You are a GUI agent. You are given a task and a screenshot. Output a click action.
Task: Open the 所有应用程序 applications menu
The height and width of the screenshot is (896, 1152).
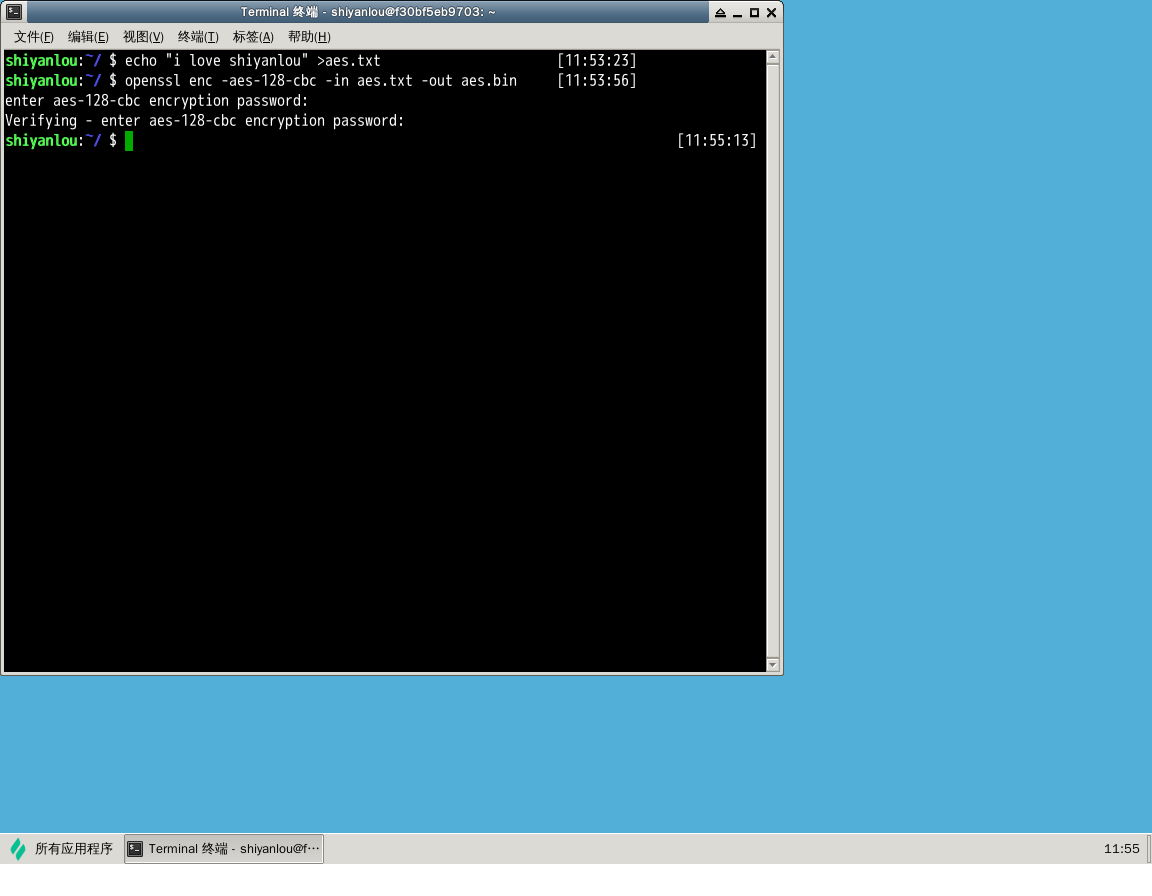(x=62, y=849)
